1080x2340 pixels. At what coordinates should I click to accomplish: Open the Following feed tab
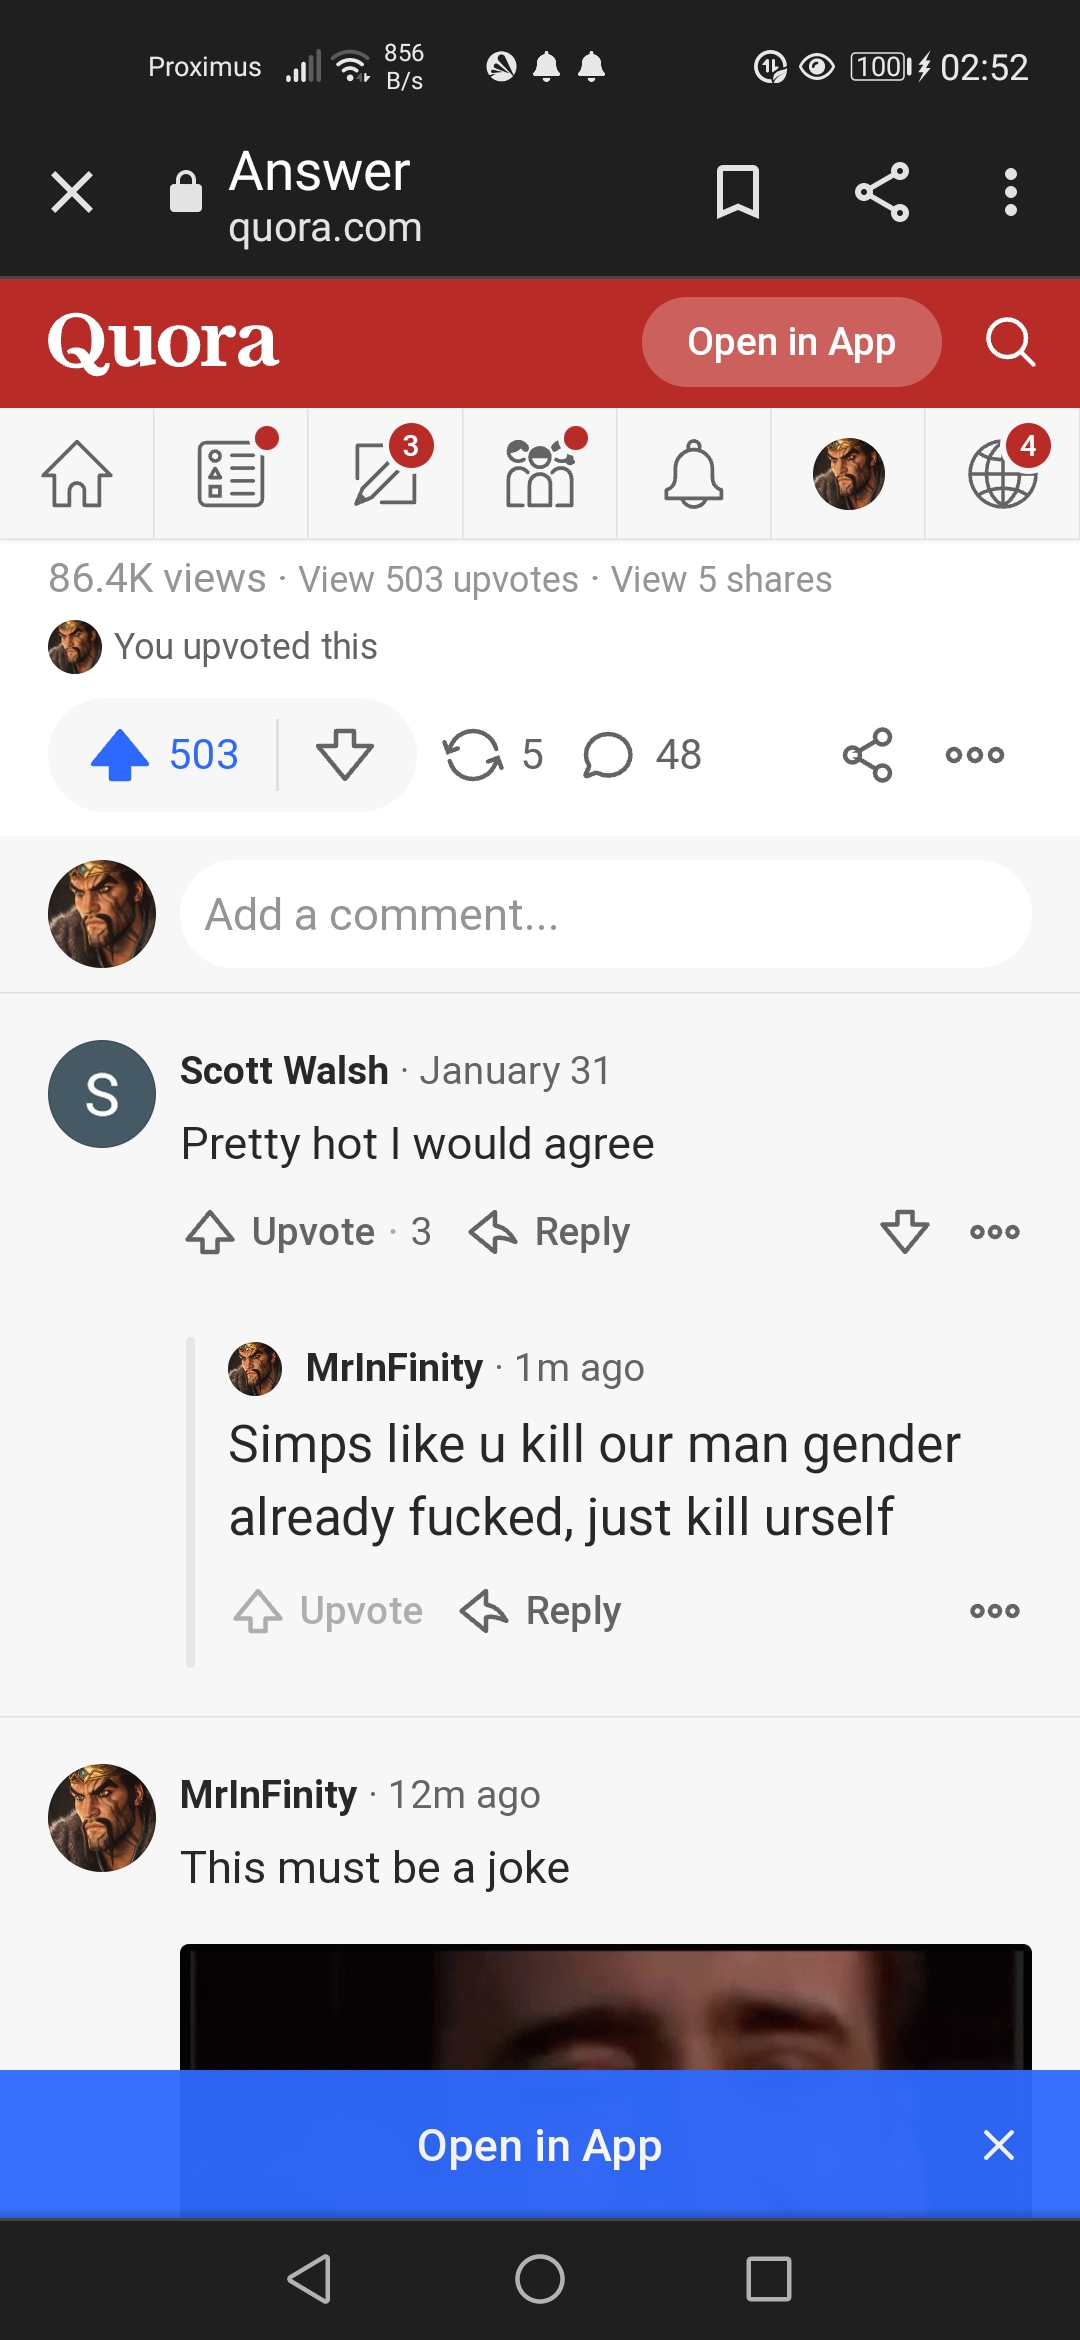(x=231, y=474)
